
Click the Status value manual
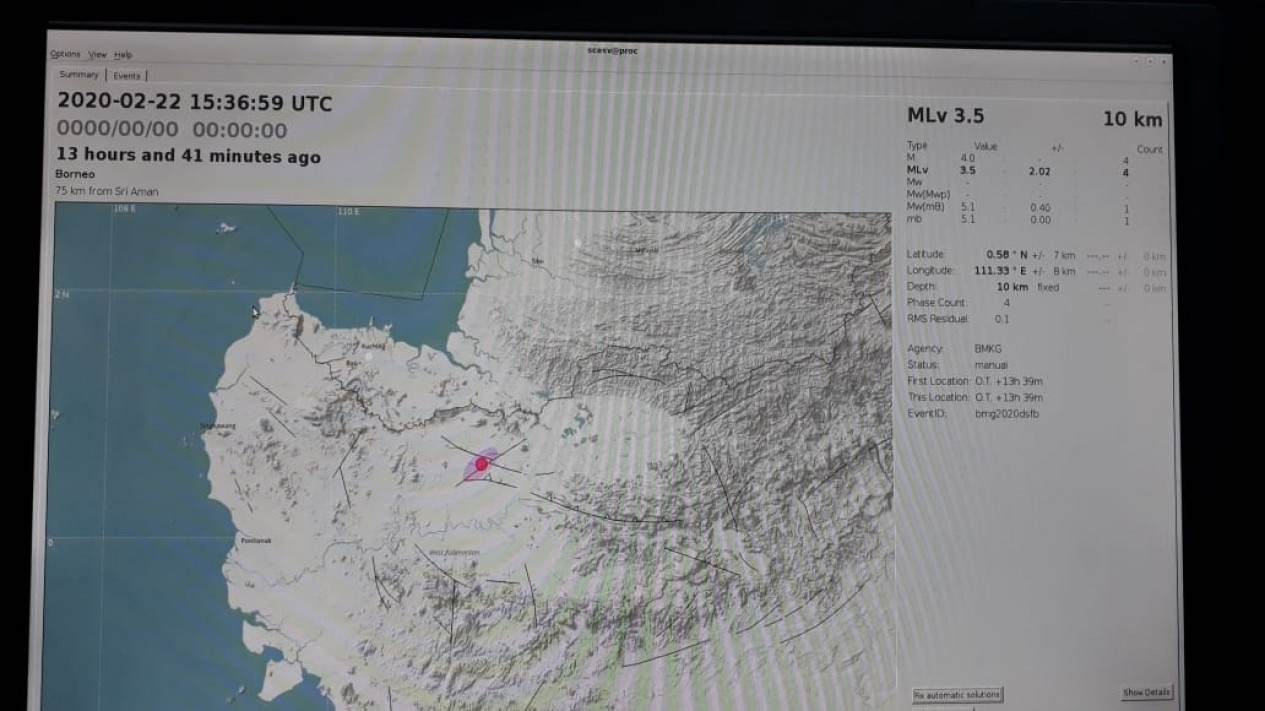[x=992, y=365]
